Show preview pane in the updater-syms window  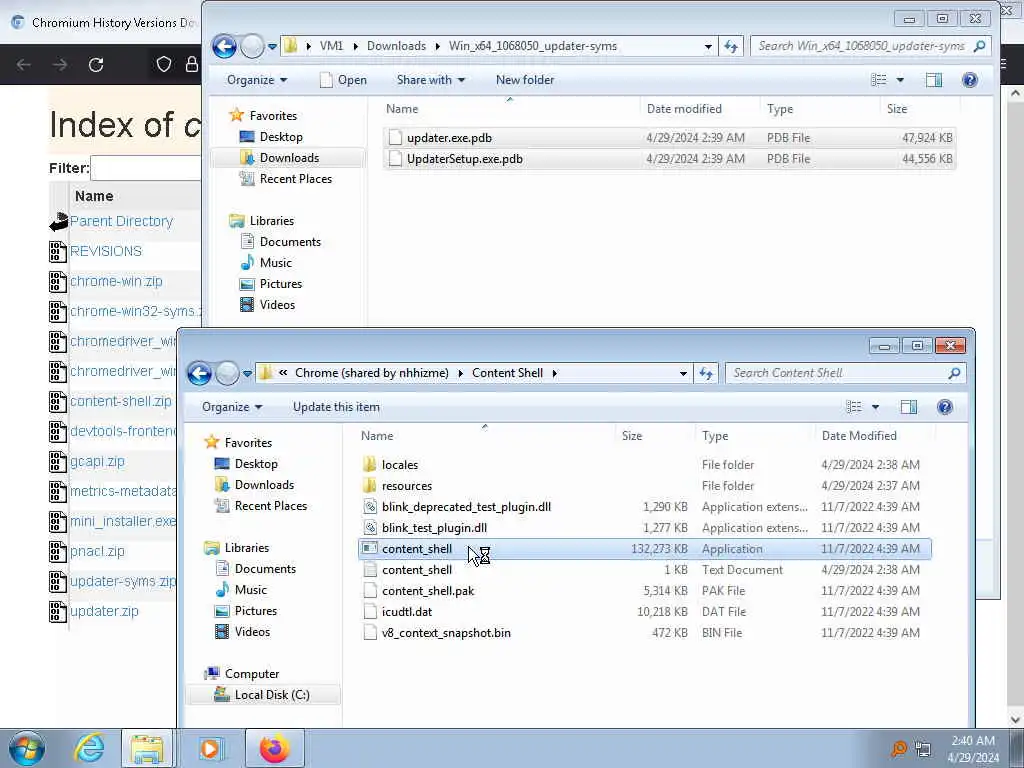(934, 80)
